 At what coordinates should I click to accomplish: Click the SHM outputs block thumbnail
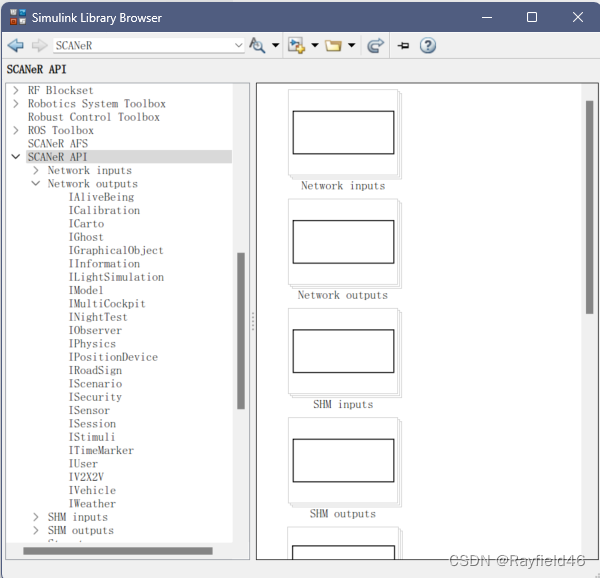click(x=344, y=462)
